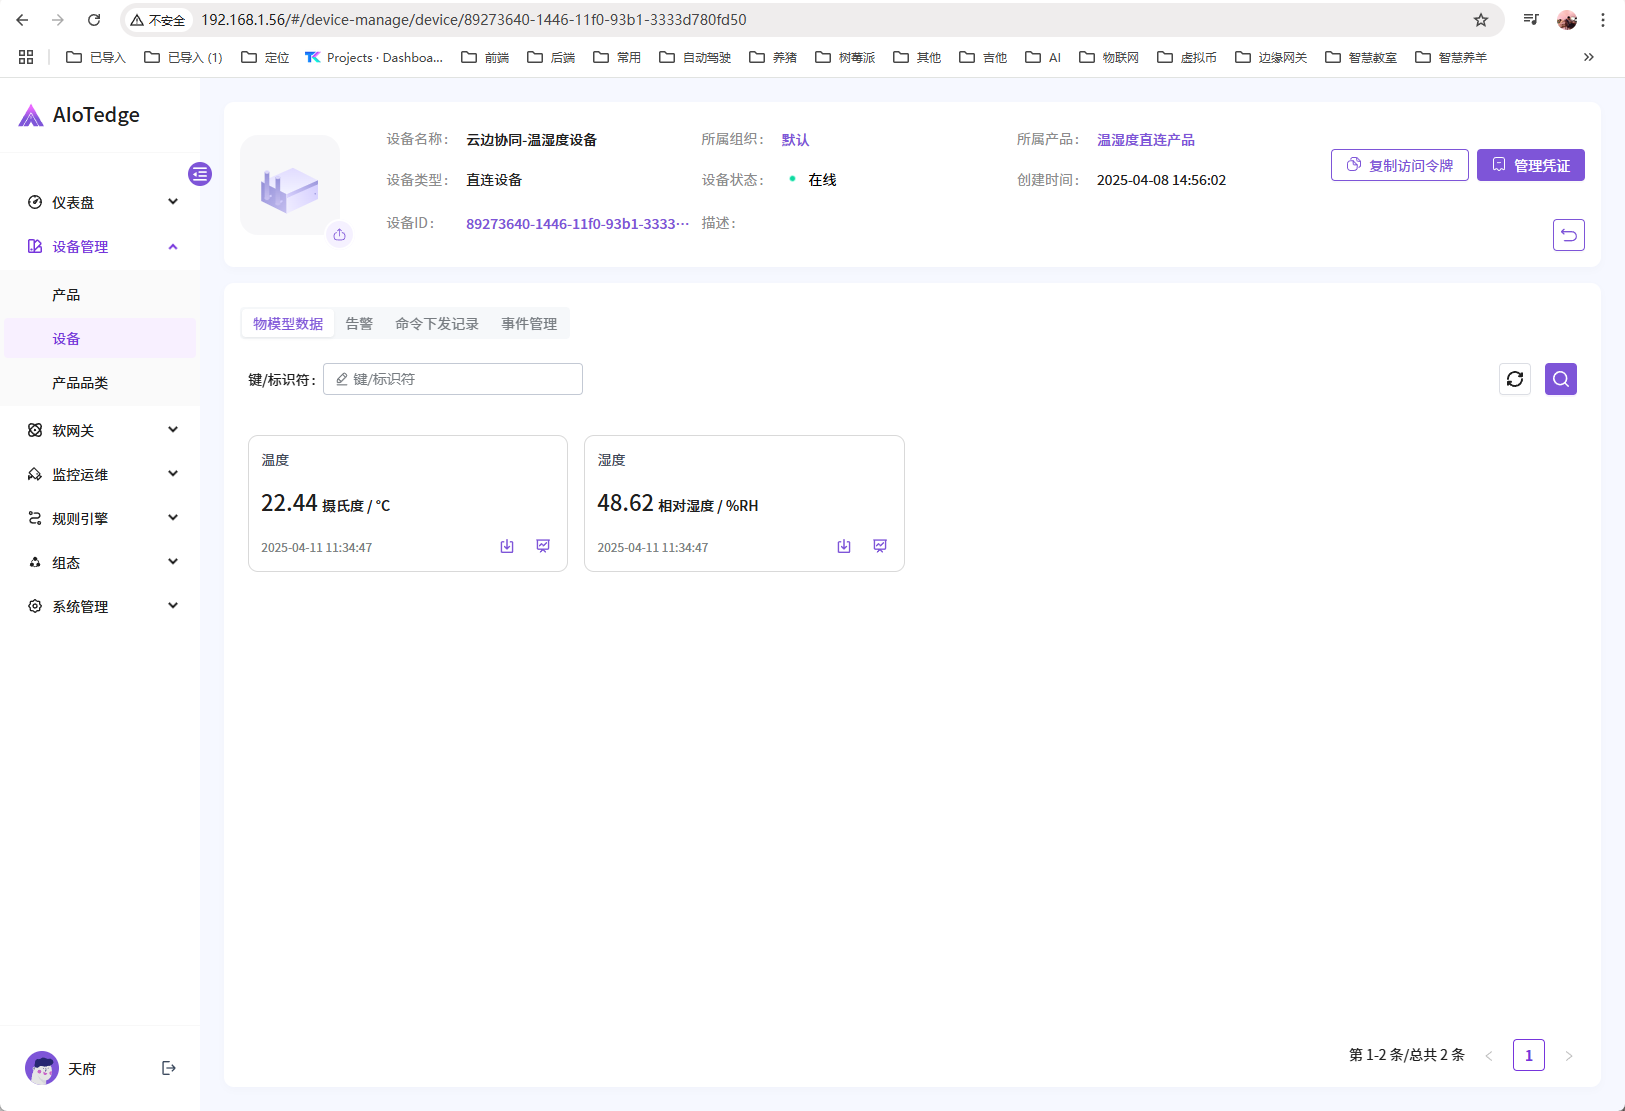1625x1111 pixels.
Task: Click the logout icon beside 天府
Action: [x=169, y=1068]
